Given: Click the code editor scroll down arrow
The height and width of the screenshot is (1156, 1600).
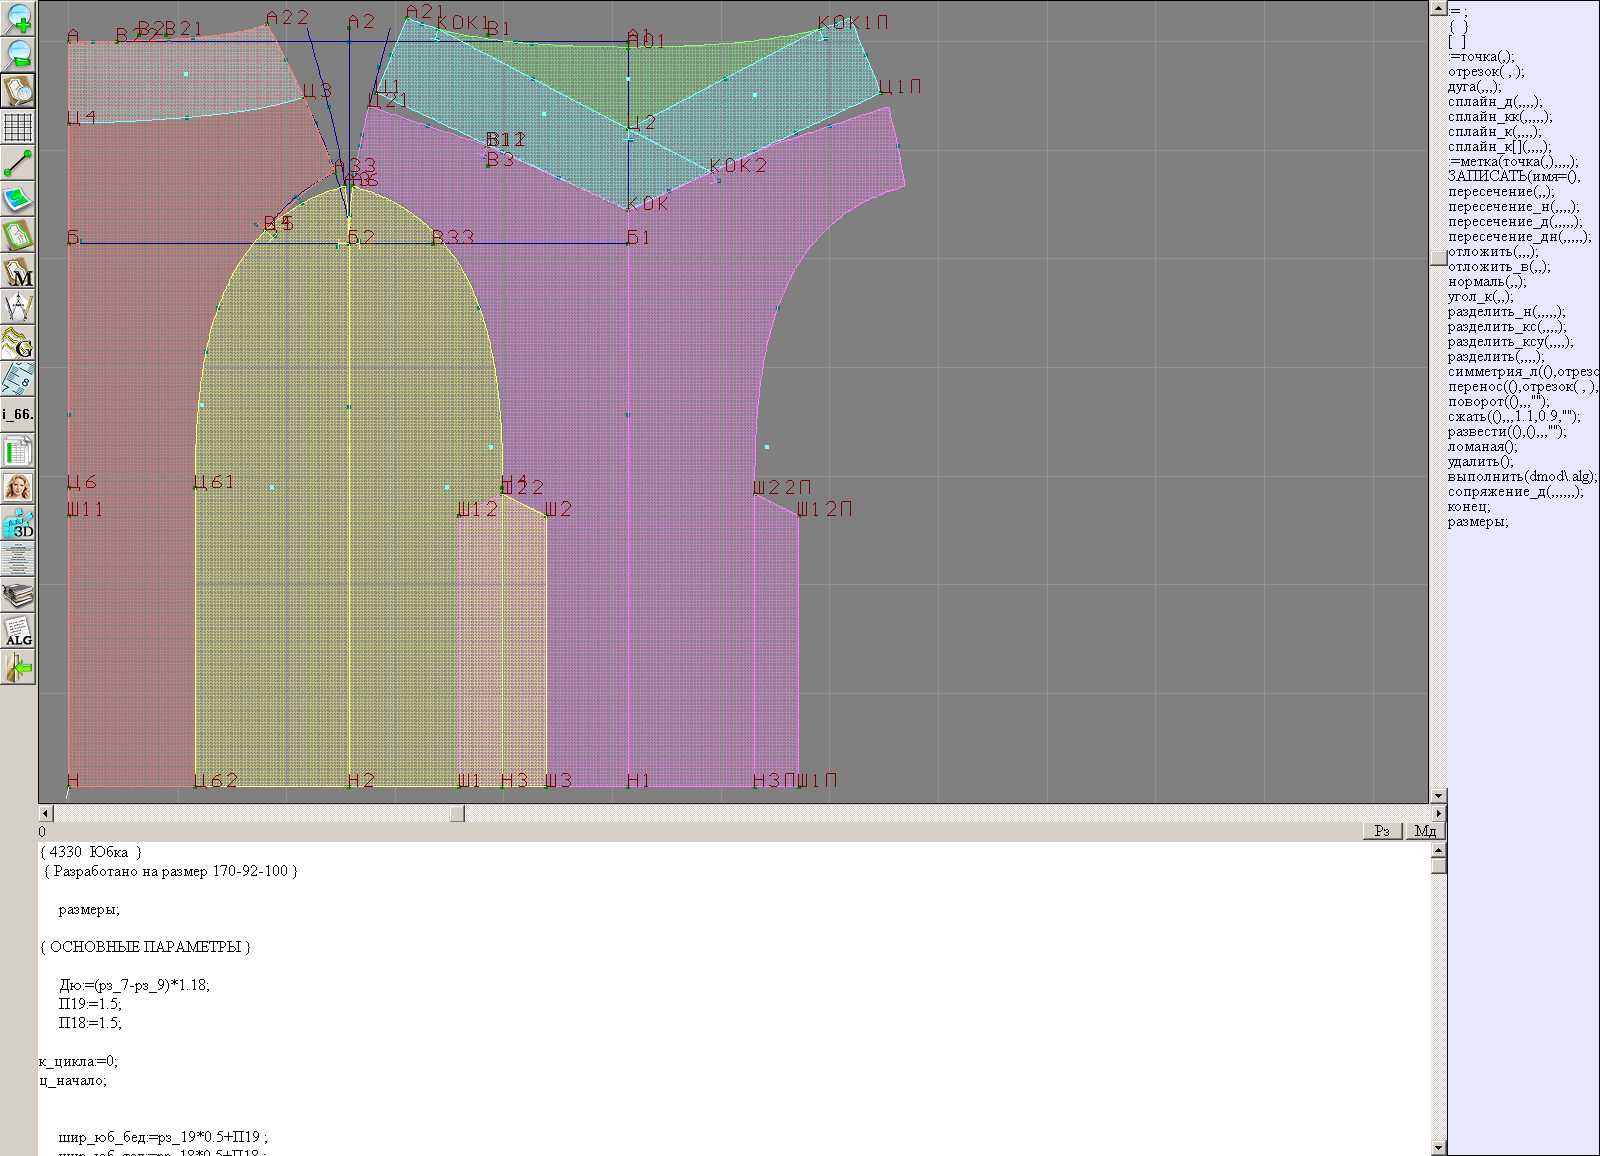Looking at the screenshot, I should pos(1438,1147).
